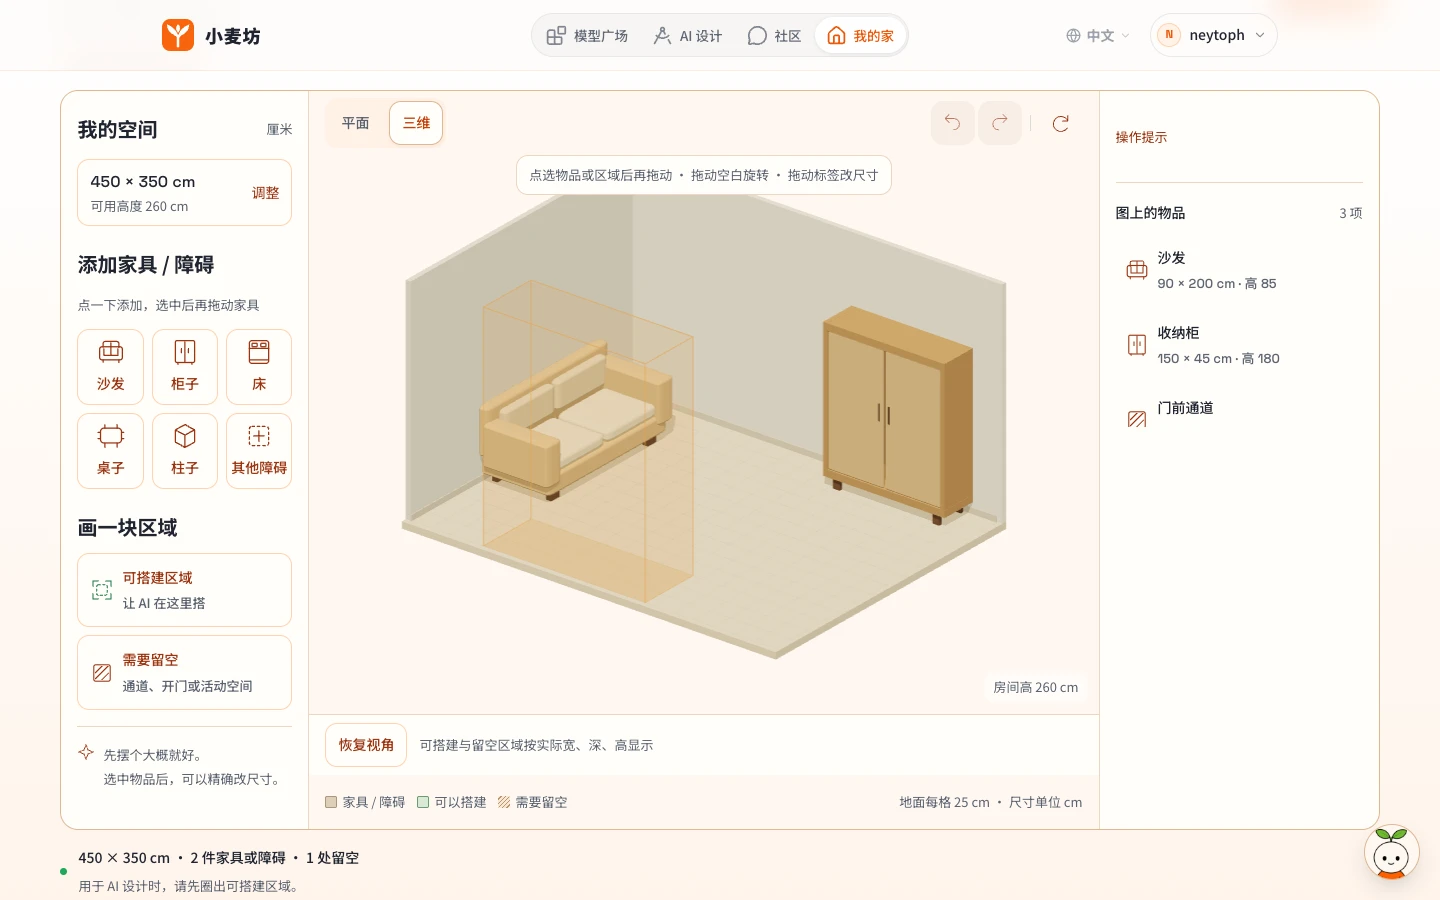Expand the neytoph account menu chevron
This screenshot has width=1440, height=900.
click(x=1260, y=35)
